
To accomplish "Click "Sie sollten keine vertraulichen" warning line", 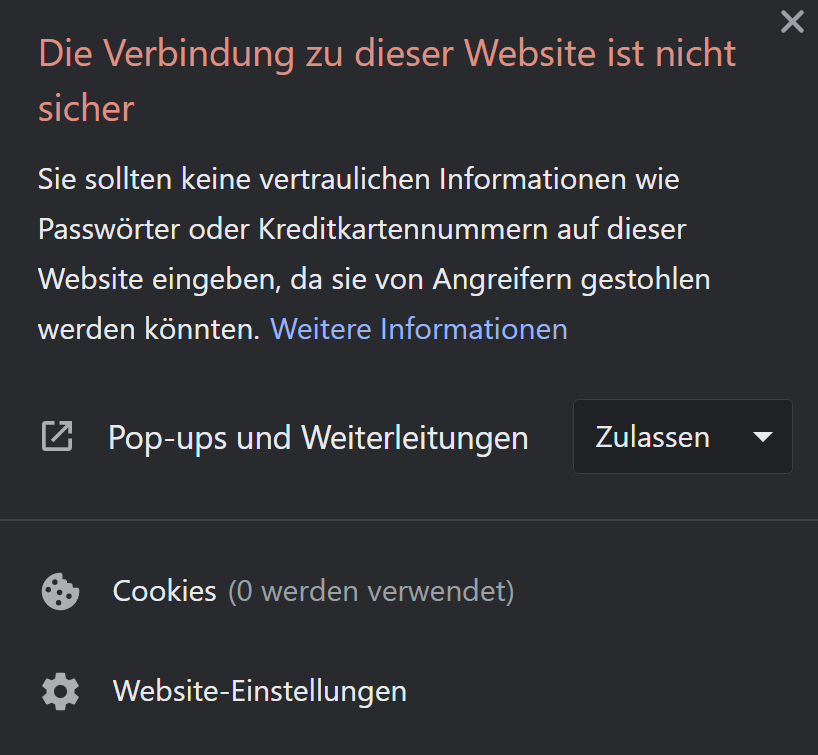I will click(x=234, y=179).
